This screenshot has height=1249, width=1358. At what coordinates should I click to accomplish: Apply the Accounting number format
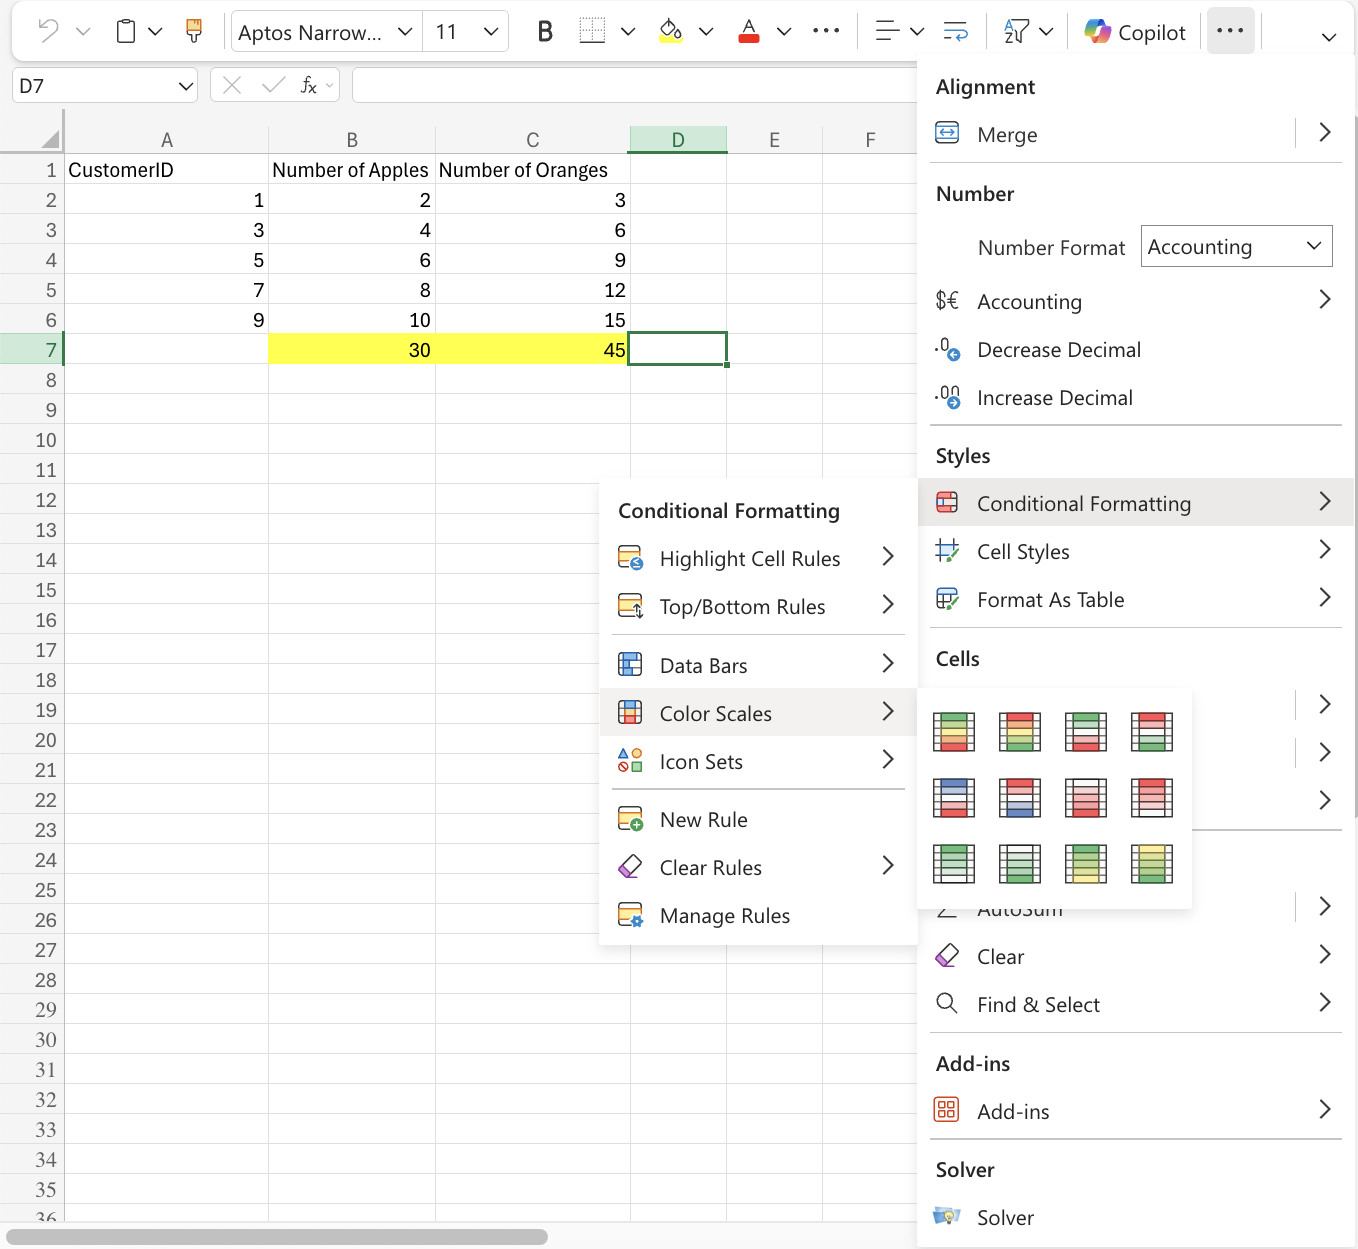(x=1029, y=301)
